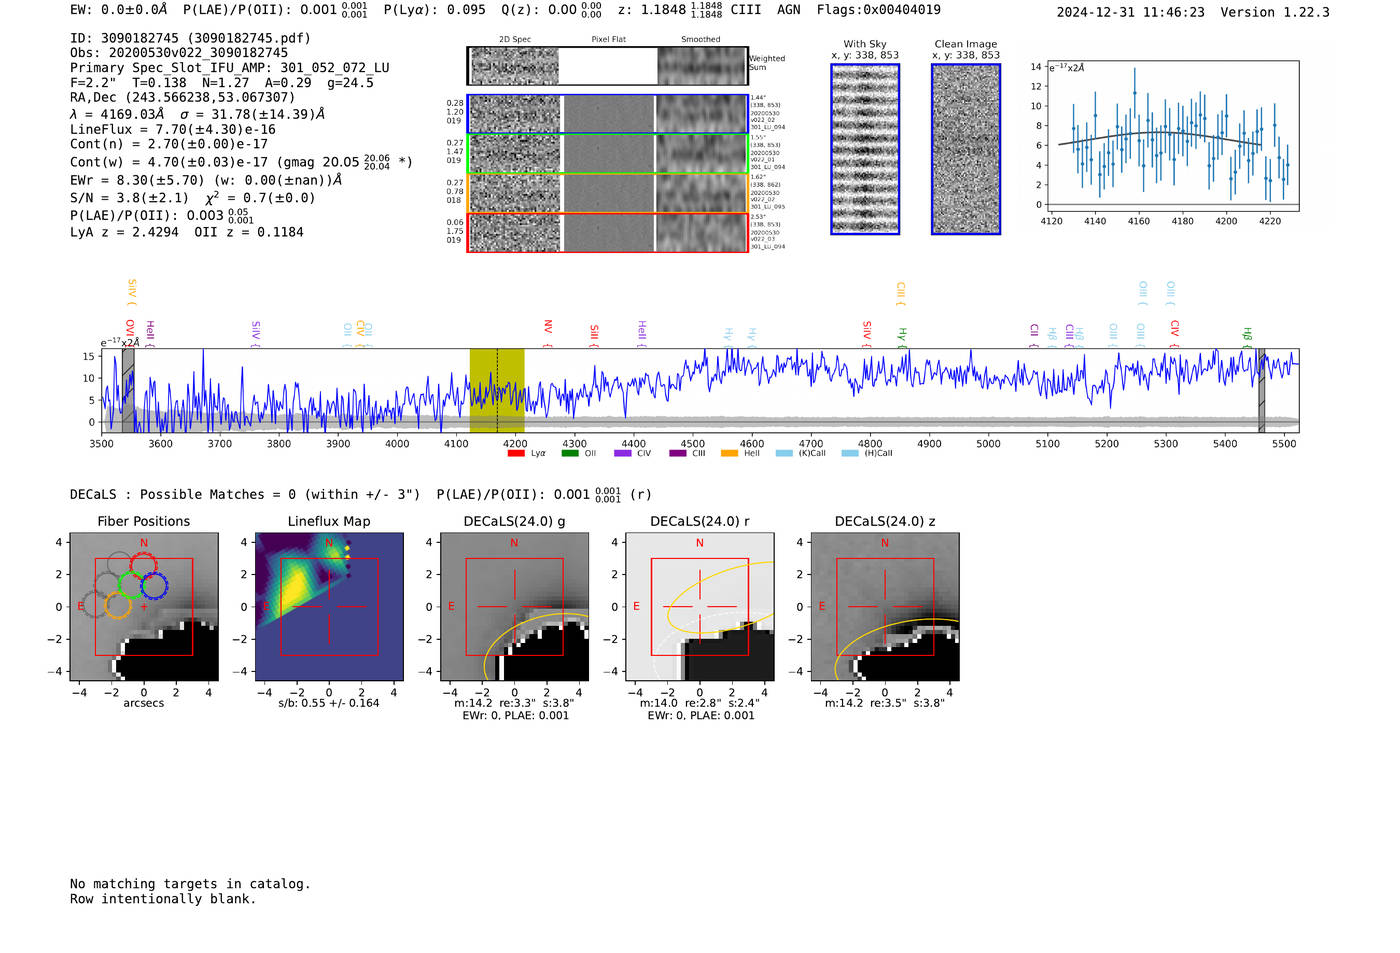This screenshot has height=953, width=1400.
Task: Click the s/b: 0.55 +/- 0.164 label
Action: [x=329, y=703]
